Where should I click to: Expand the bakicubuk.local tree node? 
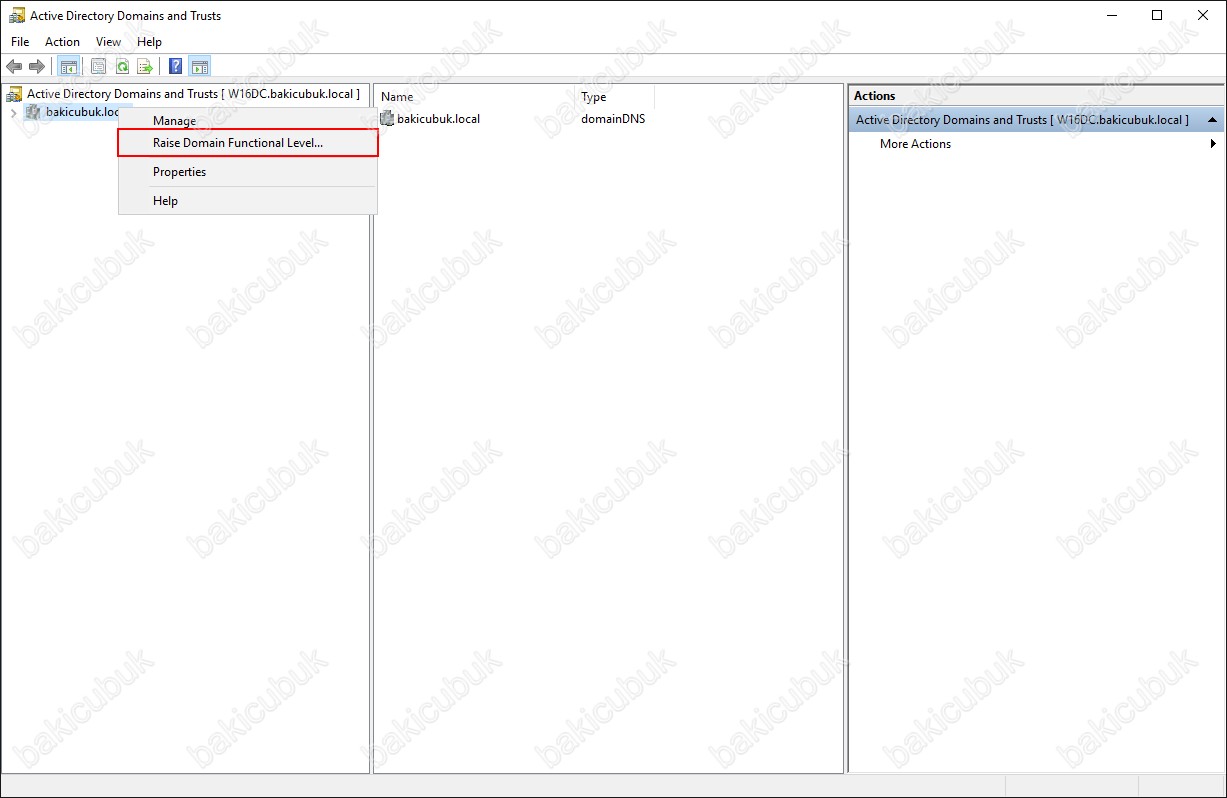tap(13, 112)
